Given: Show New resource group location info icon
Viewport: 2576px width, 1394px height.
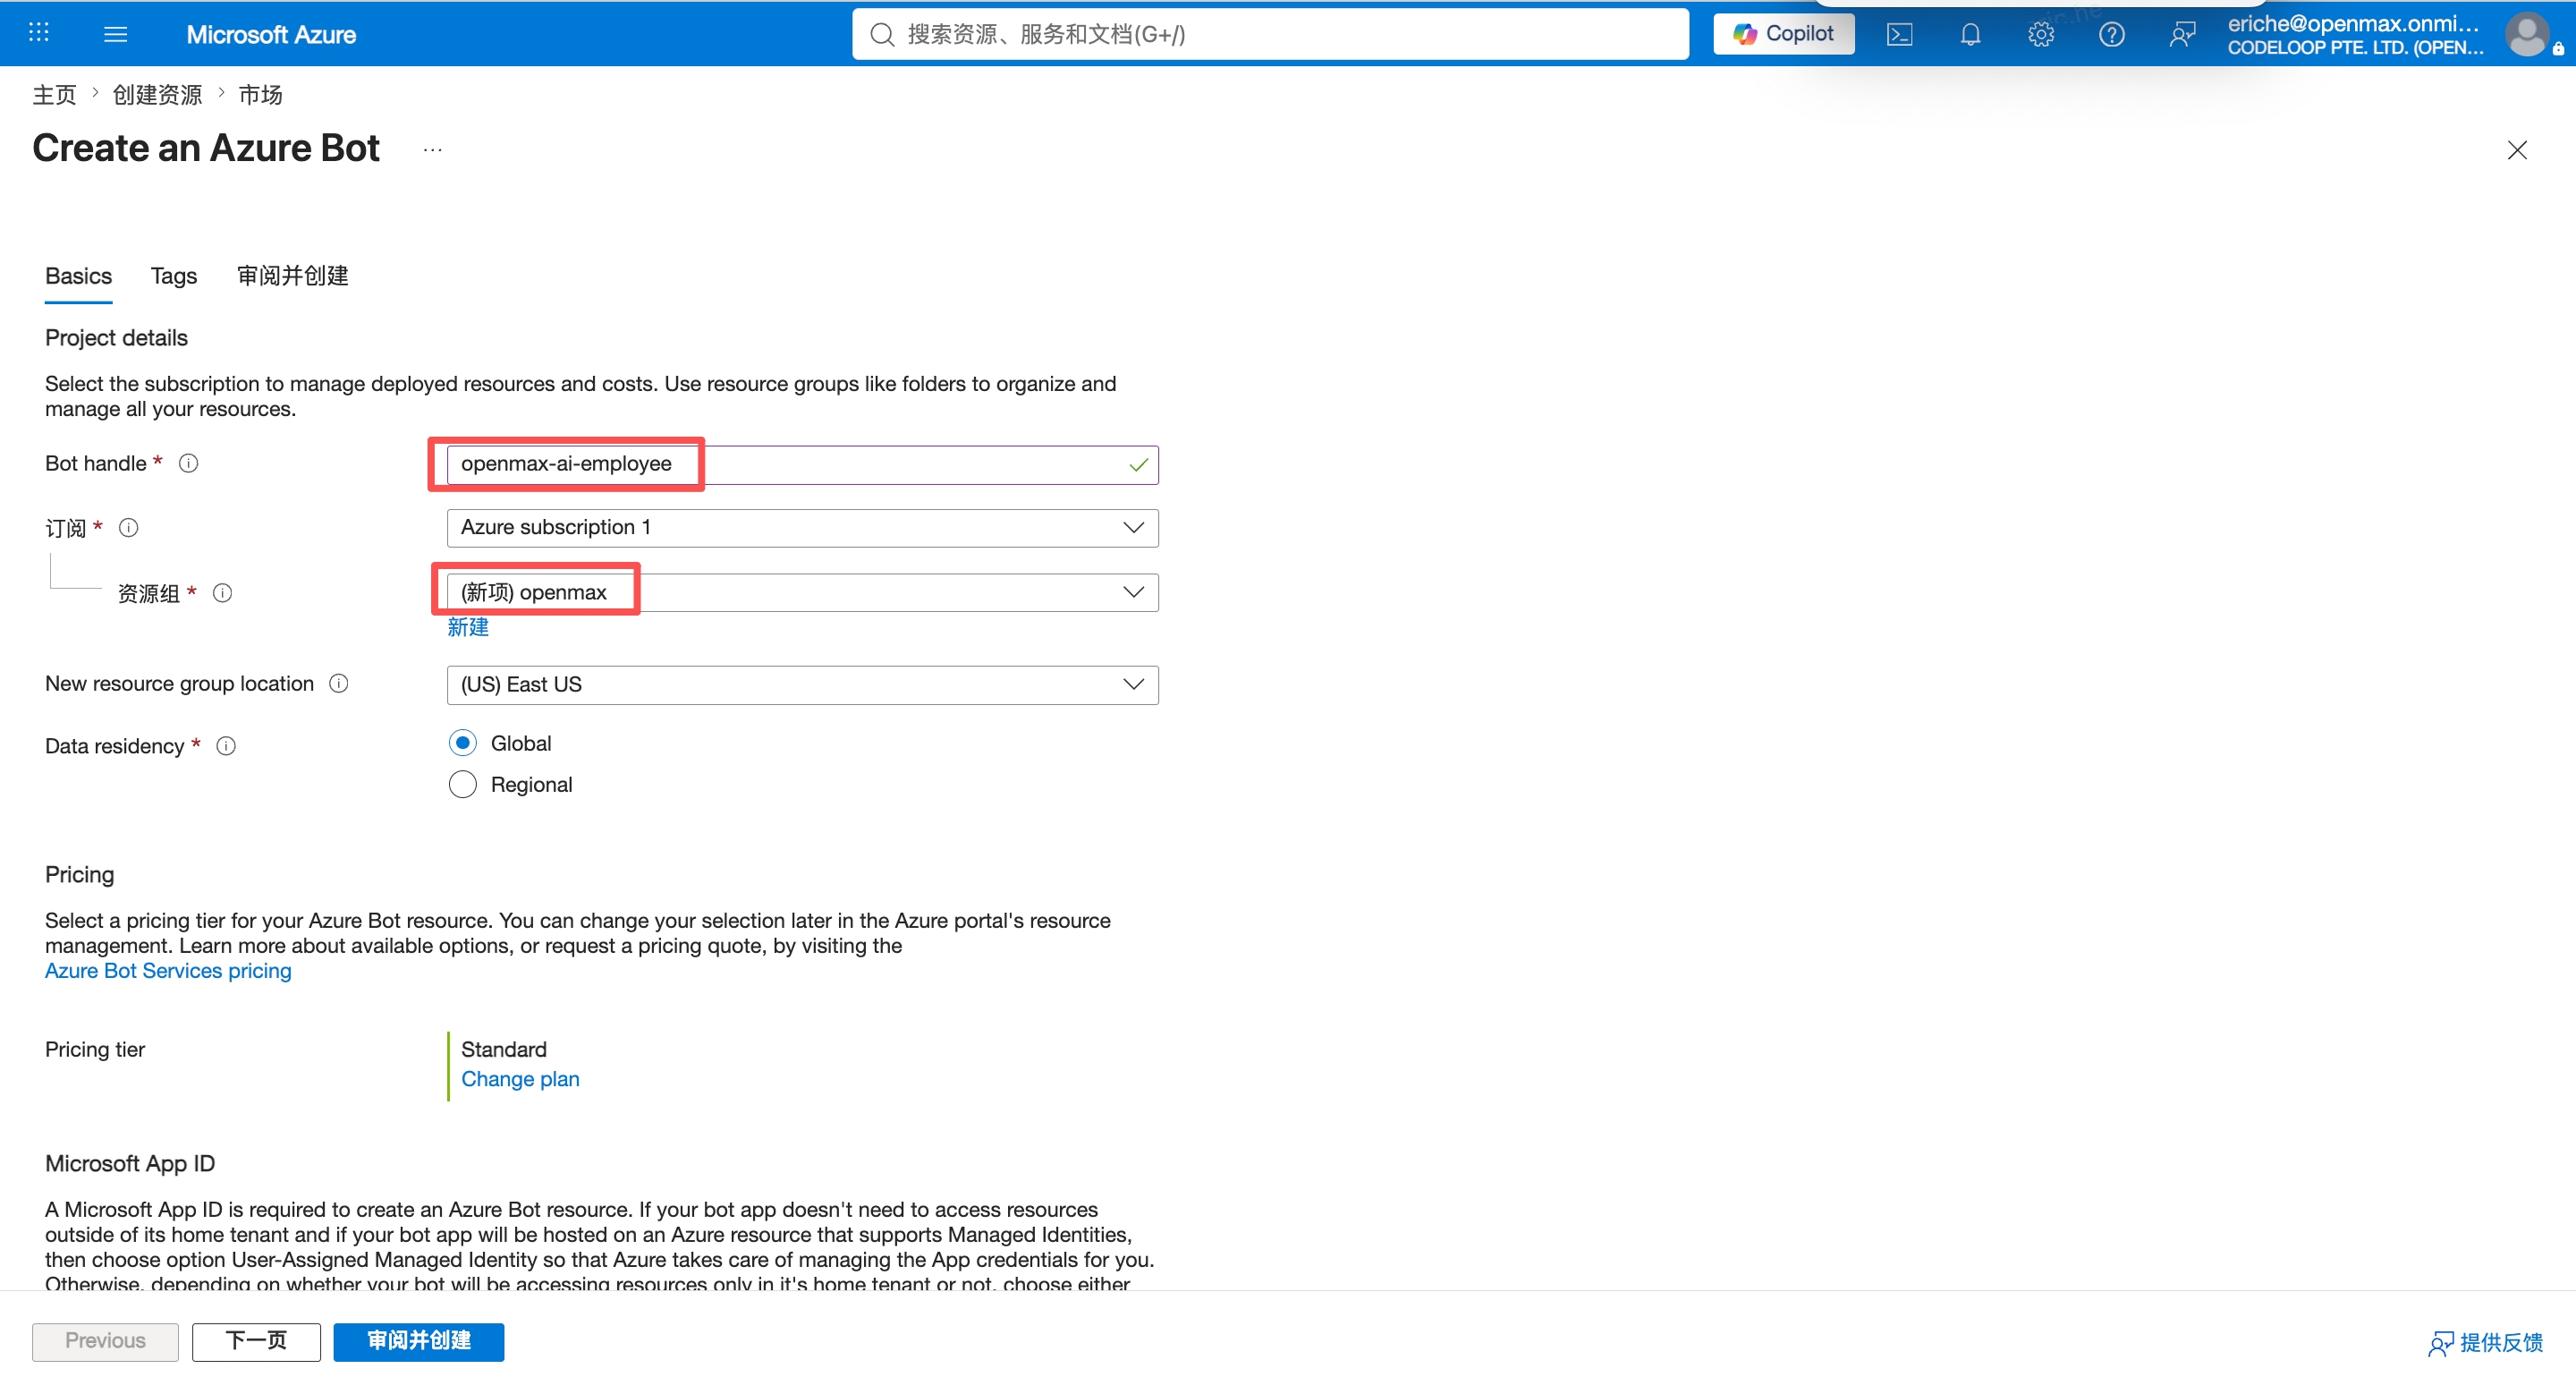Looking at the screenshot, I should pos(339,683).
